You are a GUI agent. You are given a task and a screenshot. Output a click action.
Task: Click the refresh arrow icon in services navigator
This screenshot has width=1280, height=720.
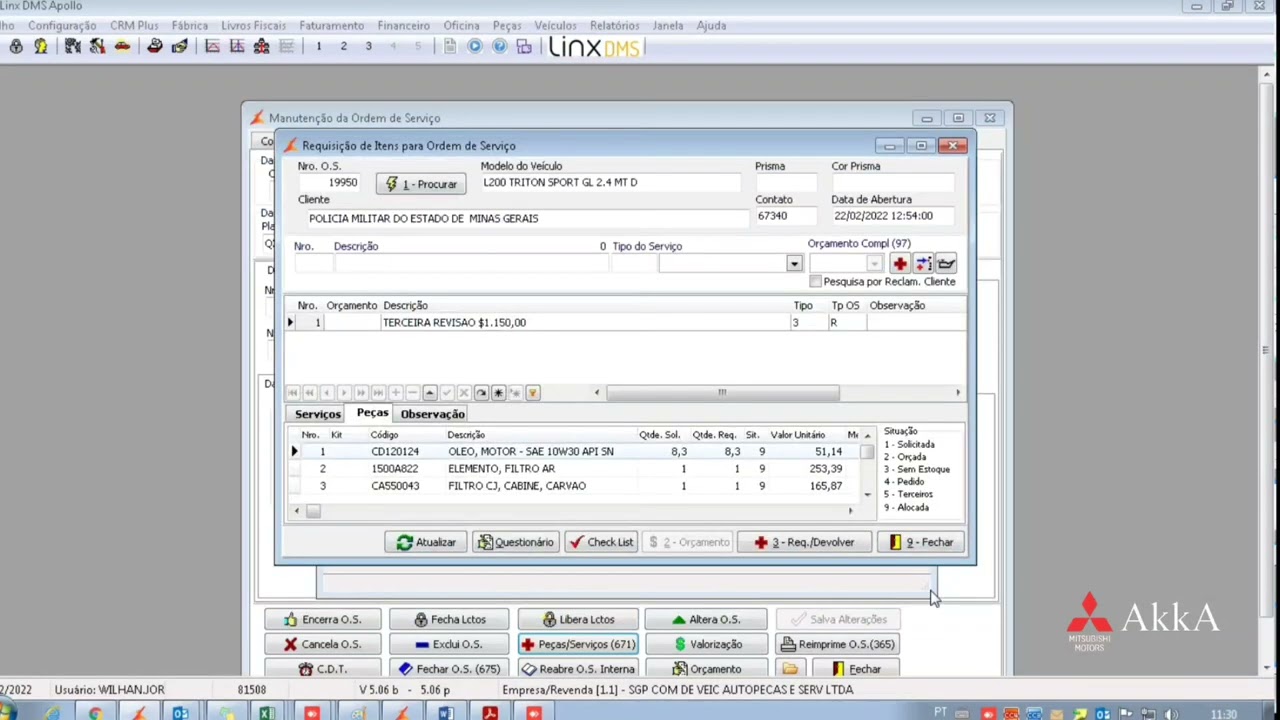(481, 393)
